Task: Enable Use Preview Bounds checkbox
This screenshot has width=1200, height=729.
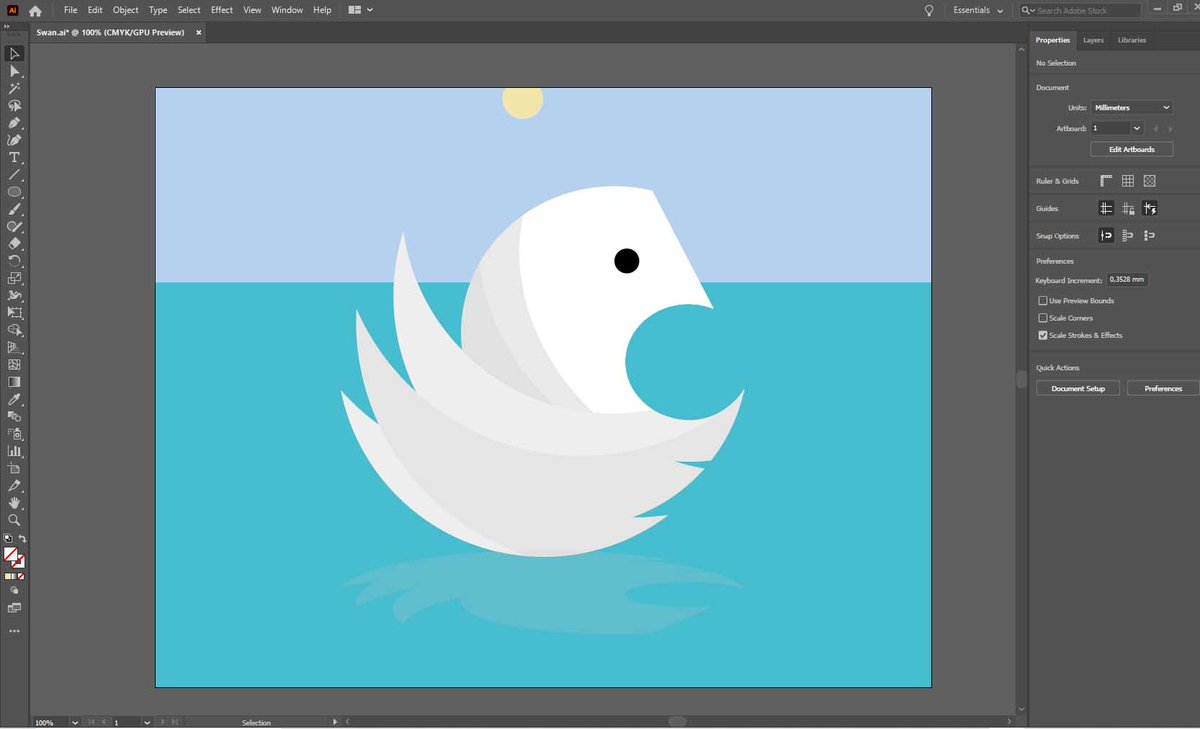Action: [1043, 300]
